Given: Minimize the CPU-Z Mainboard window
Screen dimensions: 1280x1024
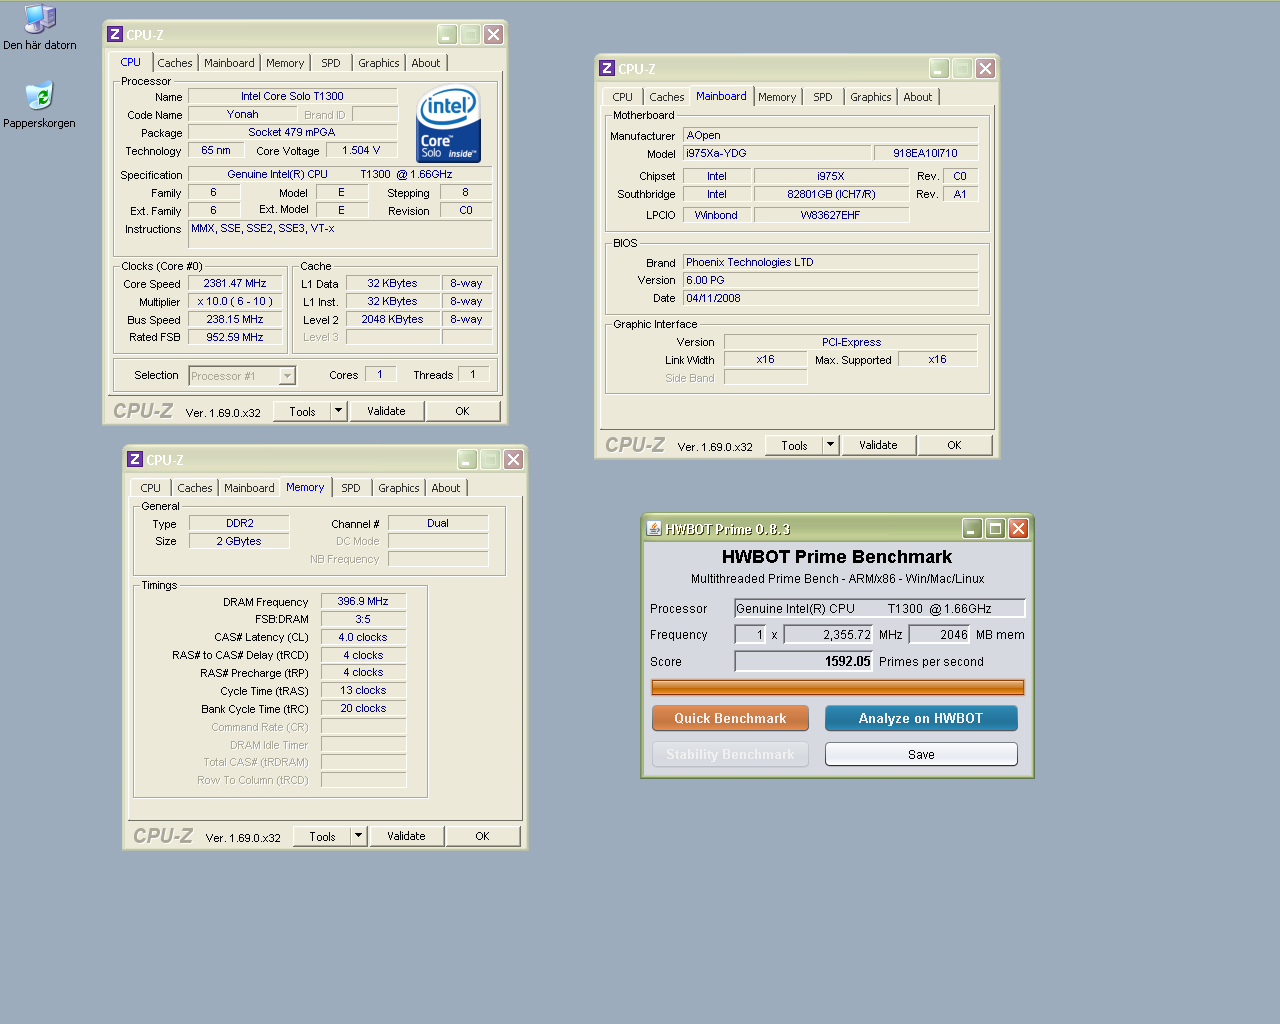Looking at the screenshot, I should click(939, 68).
